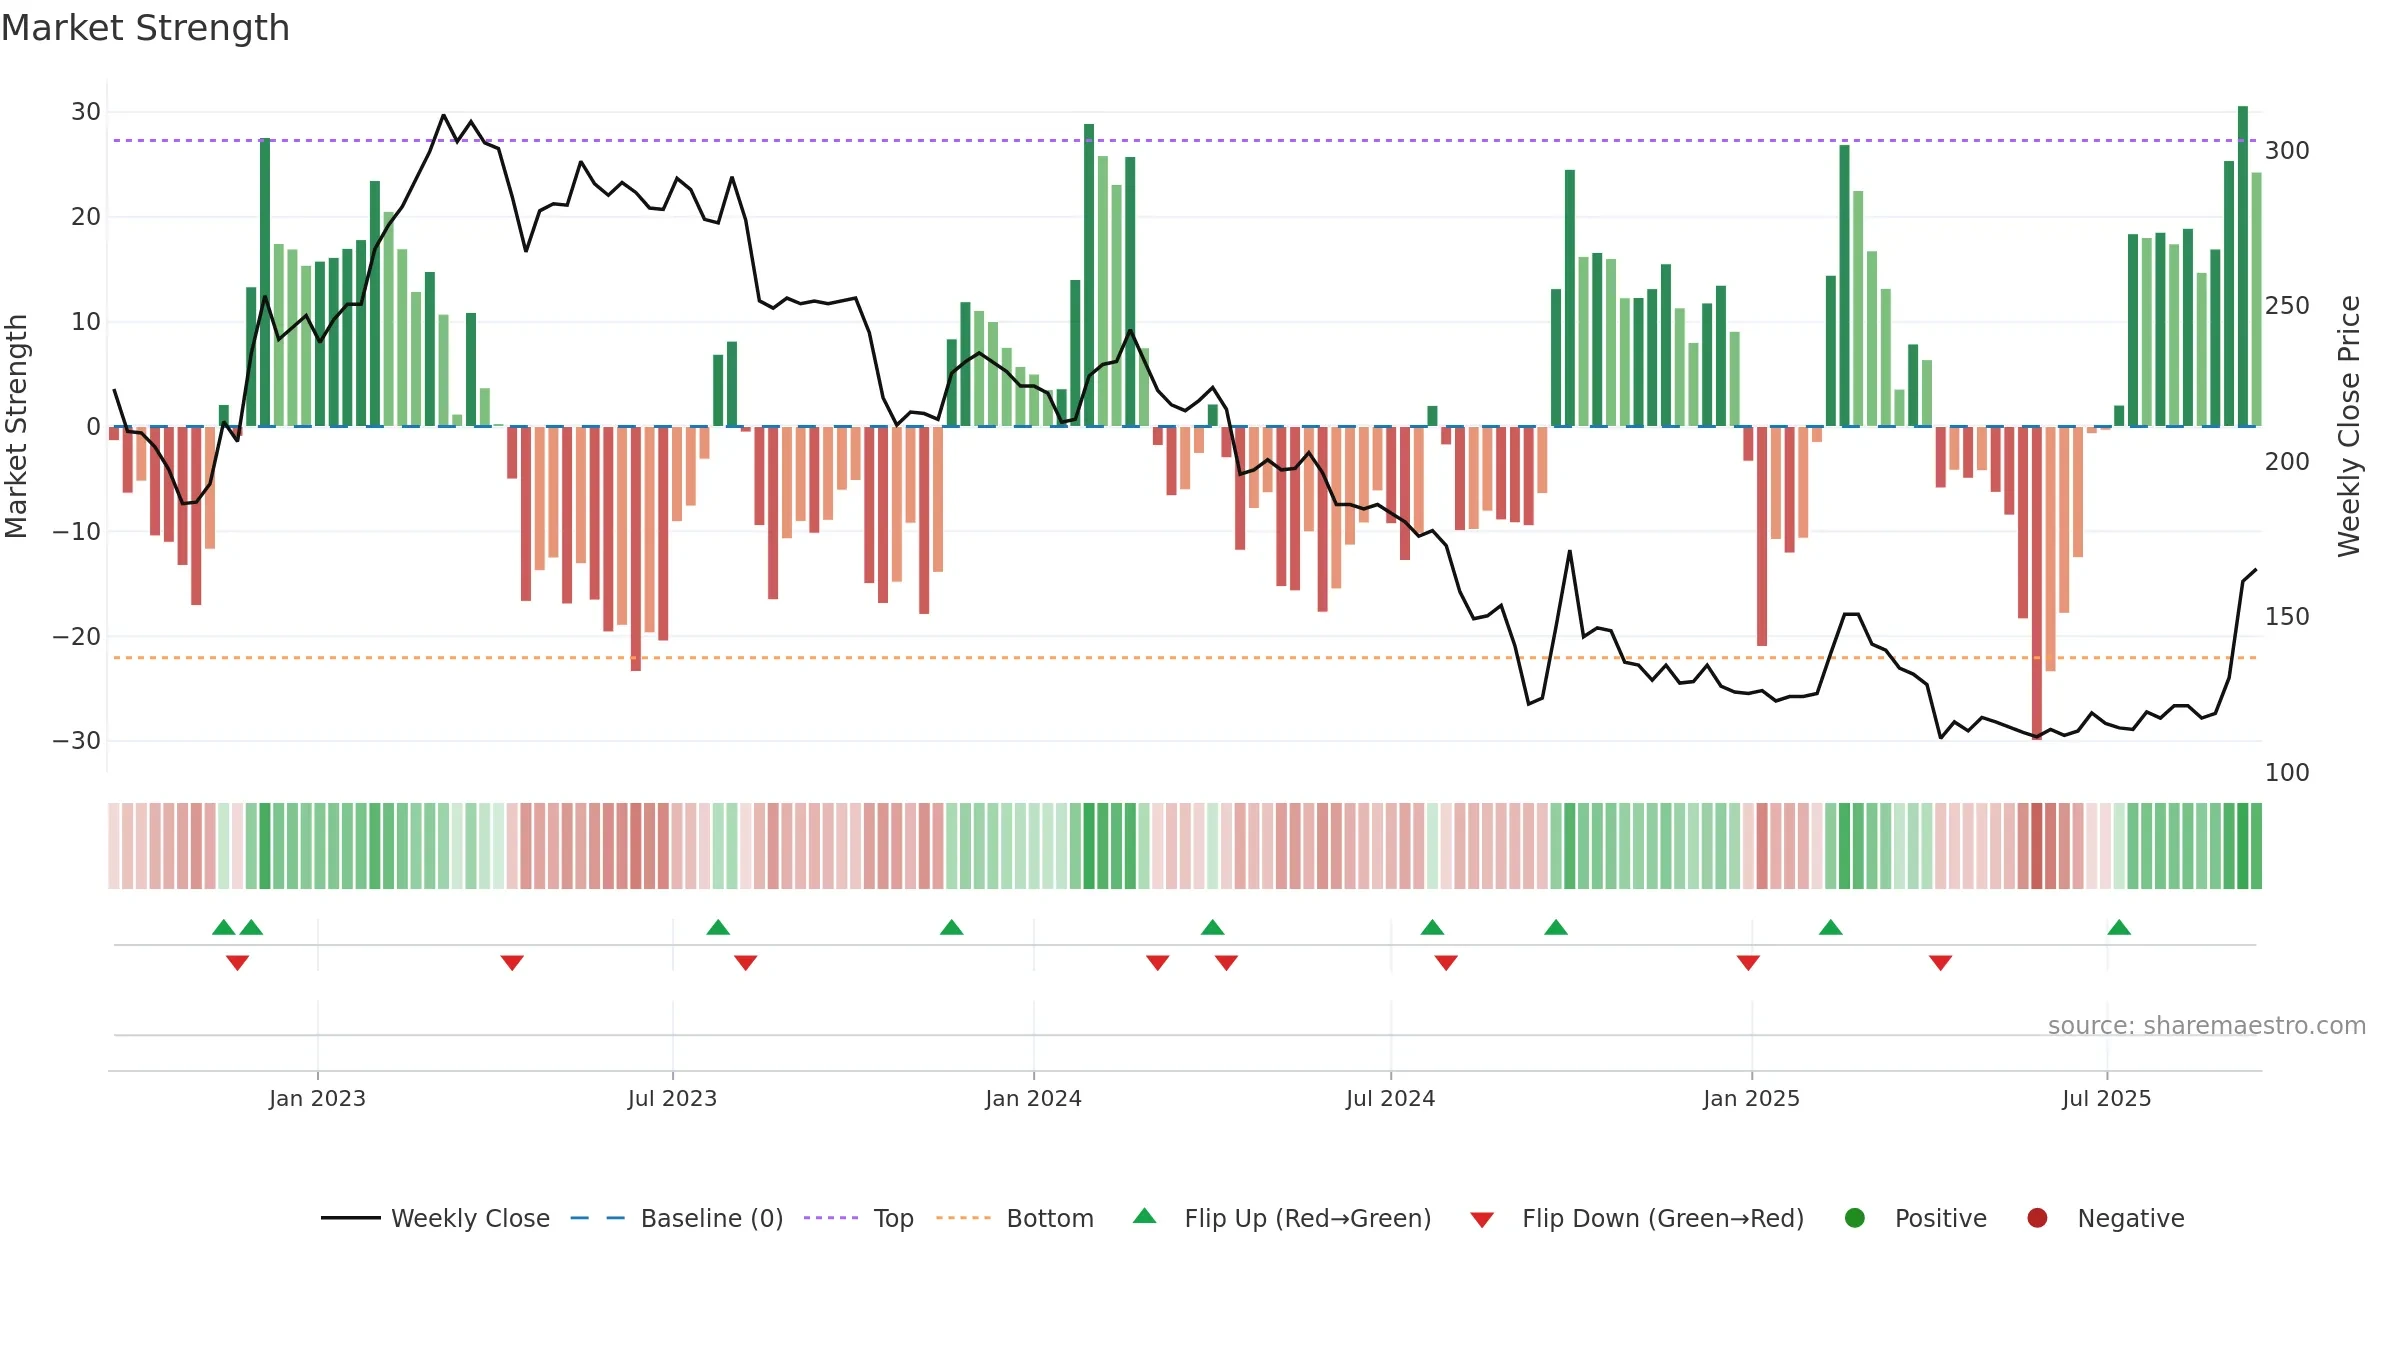Click the green Flip Up triangle shortly after Jan 2025
2400x1350 pixels.
pos(1831,927)
